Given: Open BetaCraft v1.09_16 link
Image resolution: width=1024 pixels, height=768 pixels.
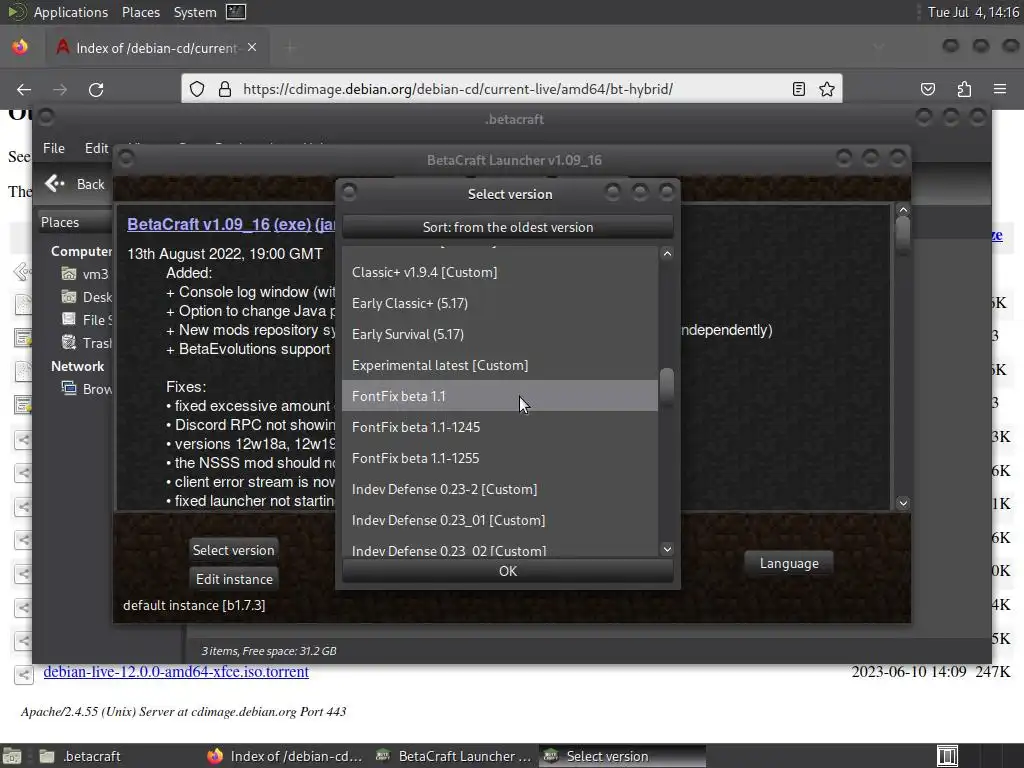Looking at the screenshot, I should point(199,224).
